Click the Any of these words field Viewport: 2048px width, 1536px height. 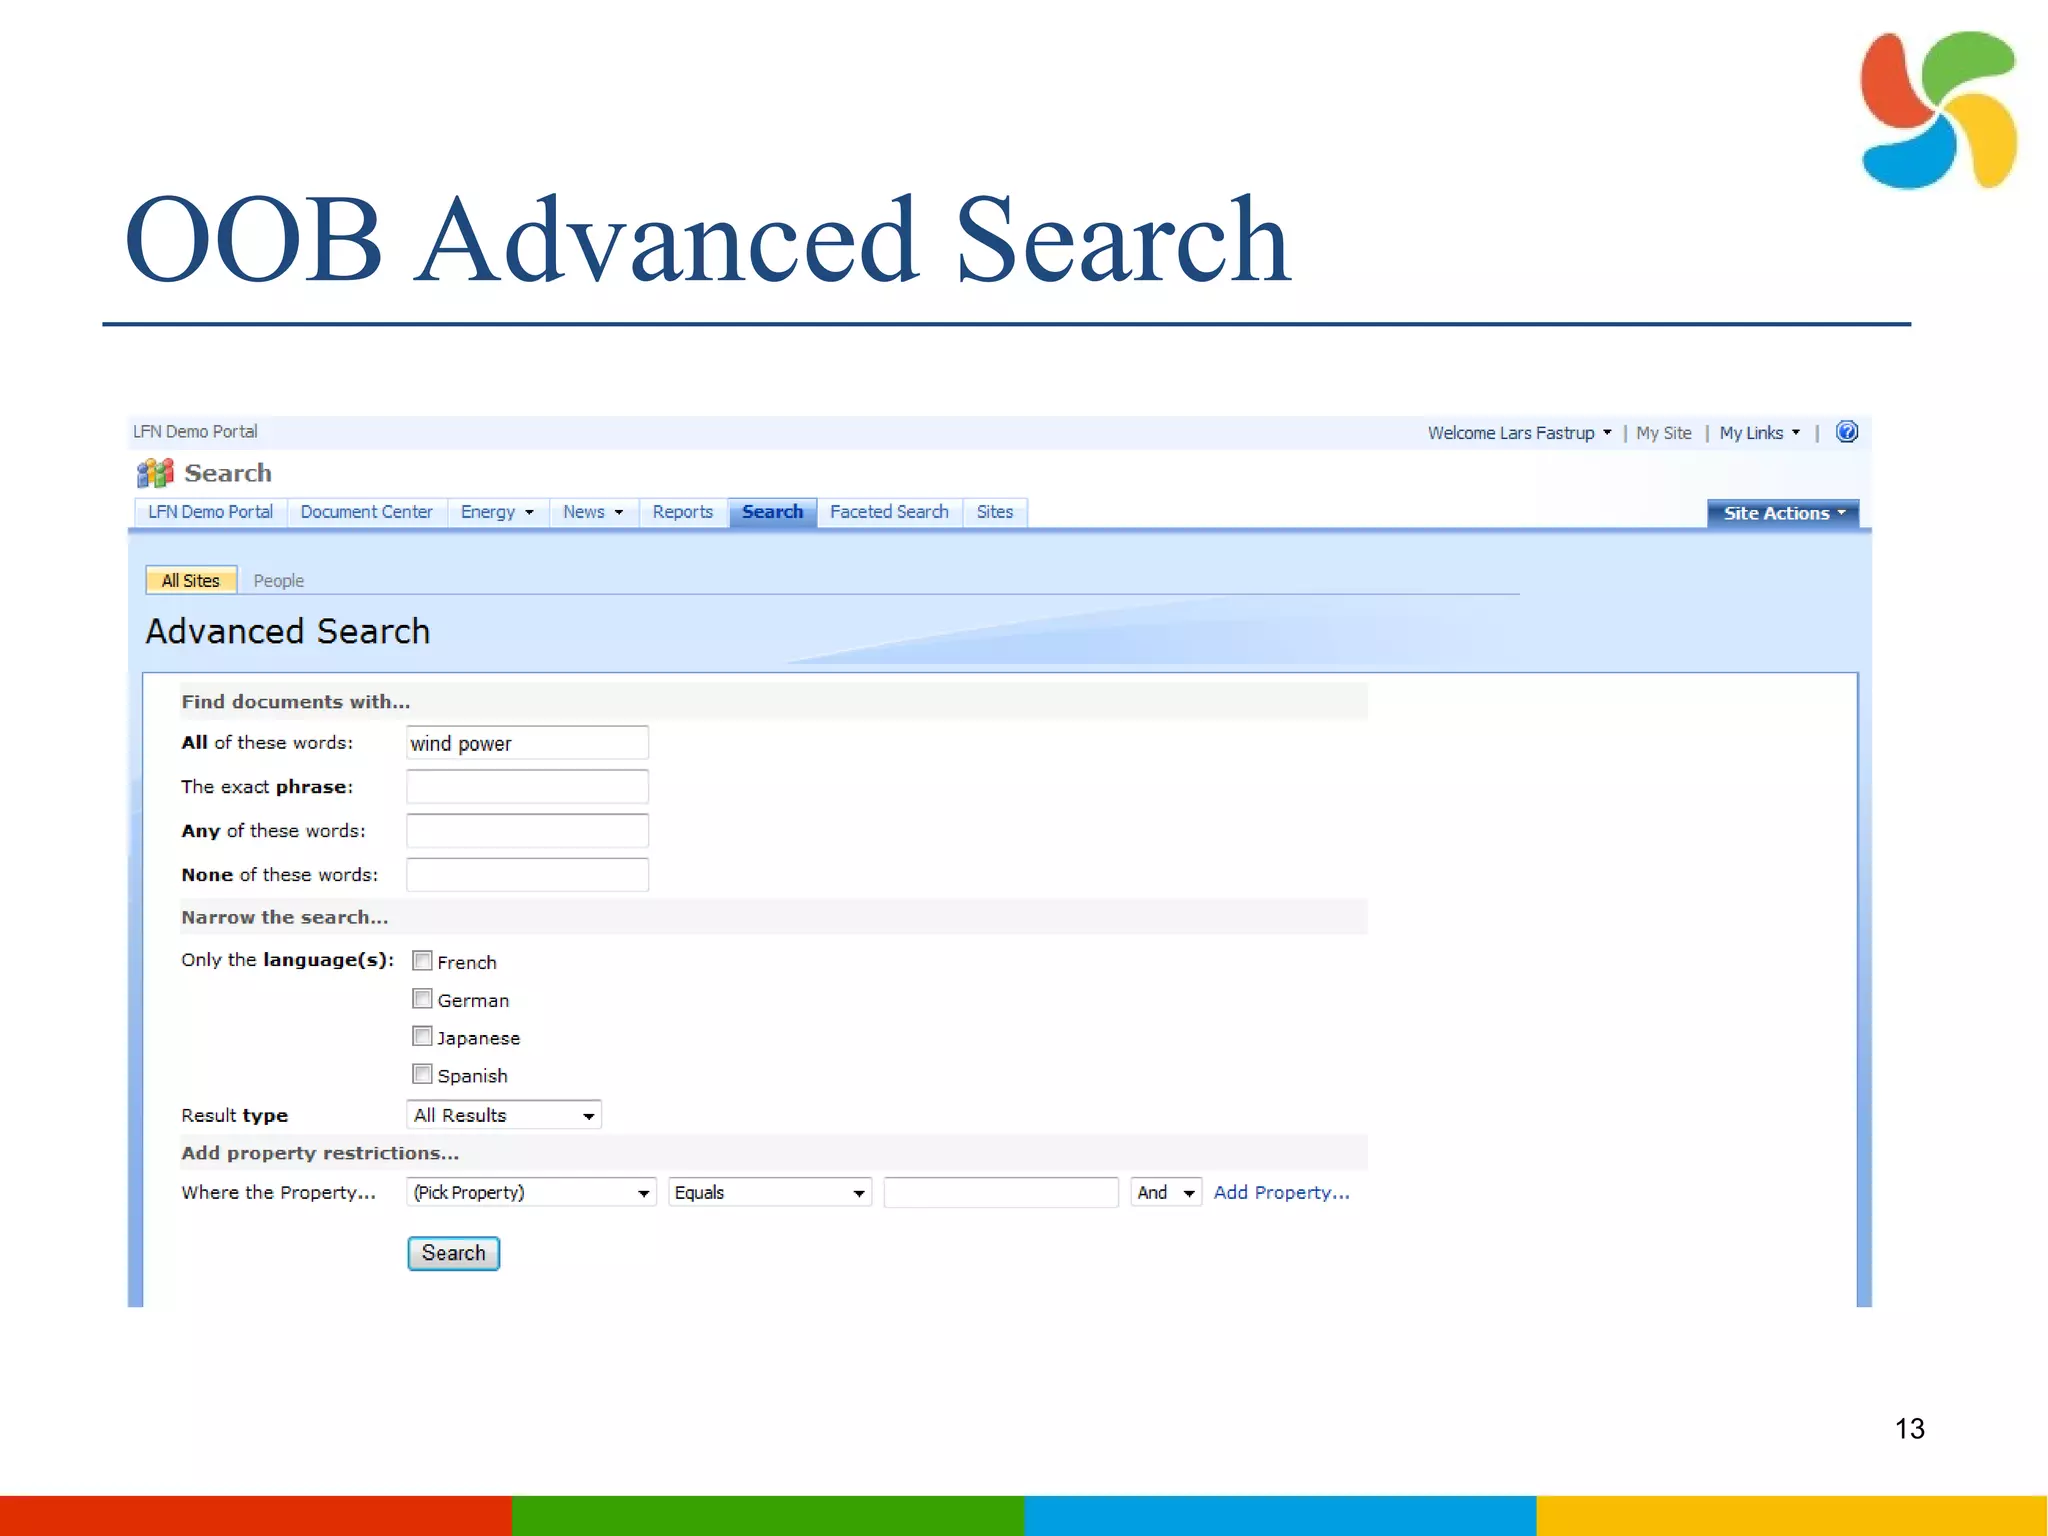527,831
